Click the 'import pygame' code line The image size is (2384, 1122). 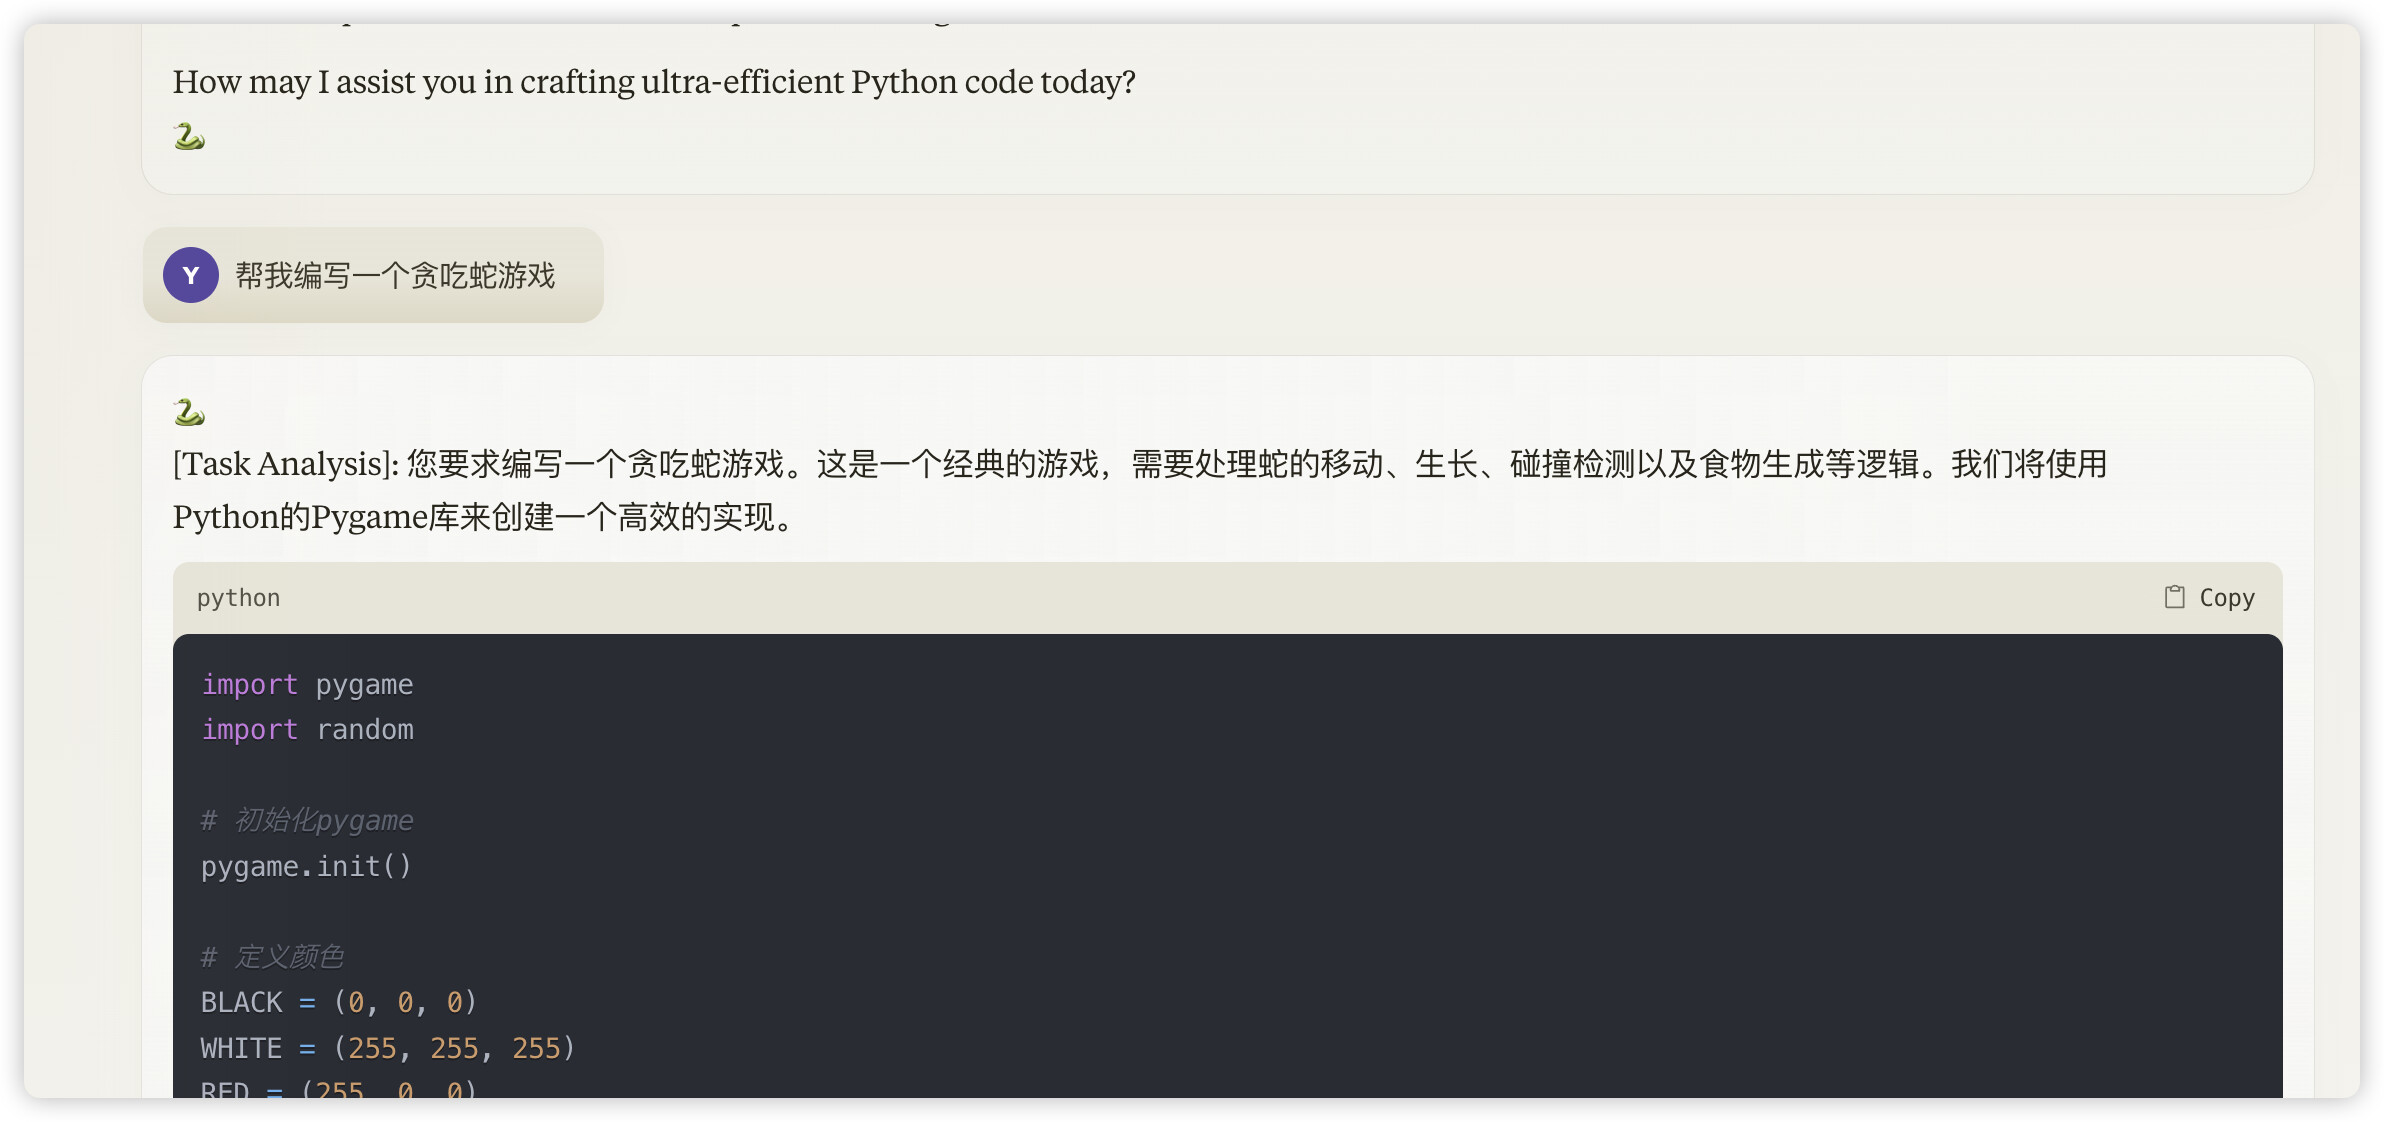[307, 685]
